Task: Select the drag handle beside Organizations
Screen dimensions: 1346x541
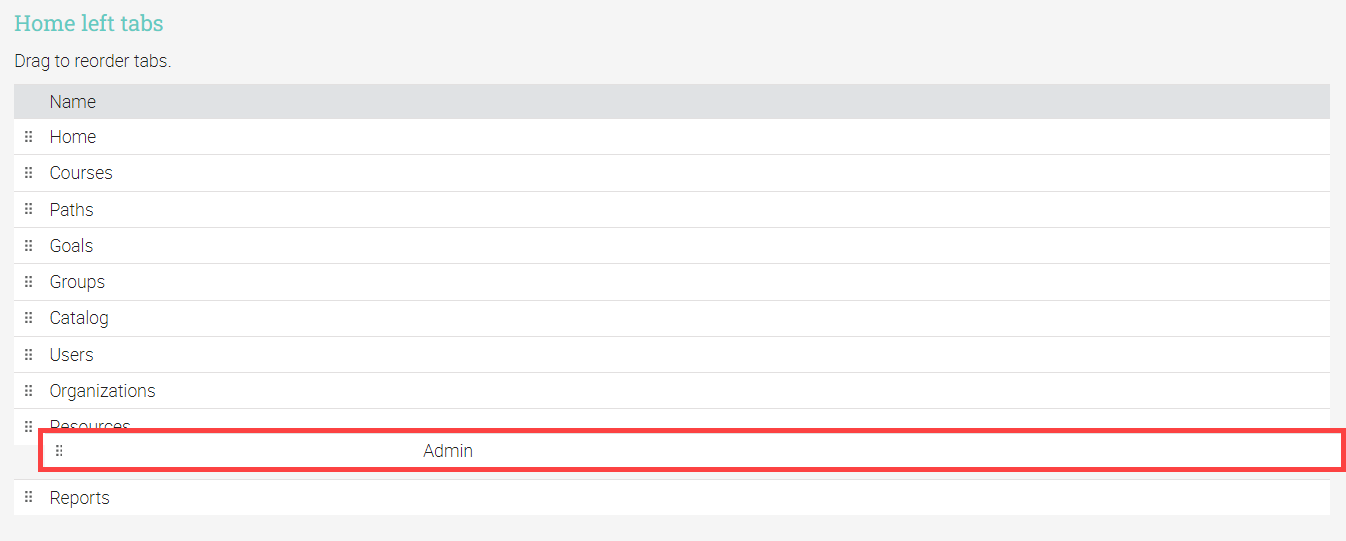Action: pos(28,391)
